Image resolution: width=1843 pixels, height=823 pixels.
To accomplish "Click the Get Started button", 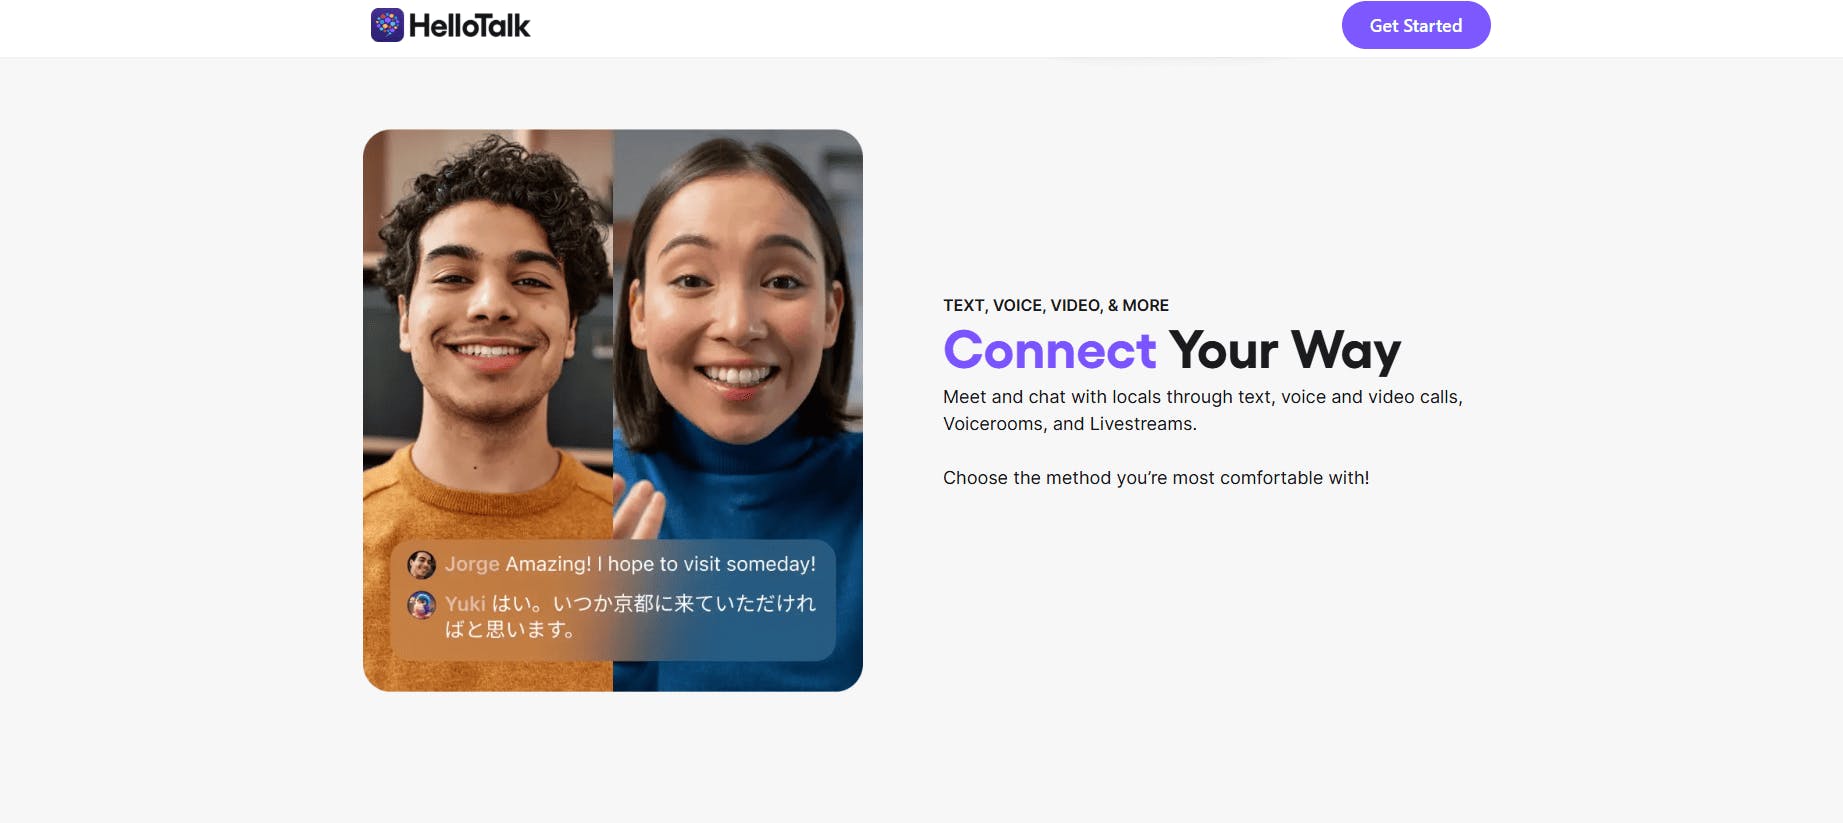I will click(x=1416, y=25).
